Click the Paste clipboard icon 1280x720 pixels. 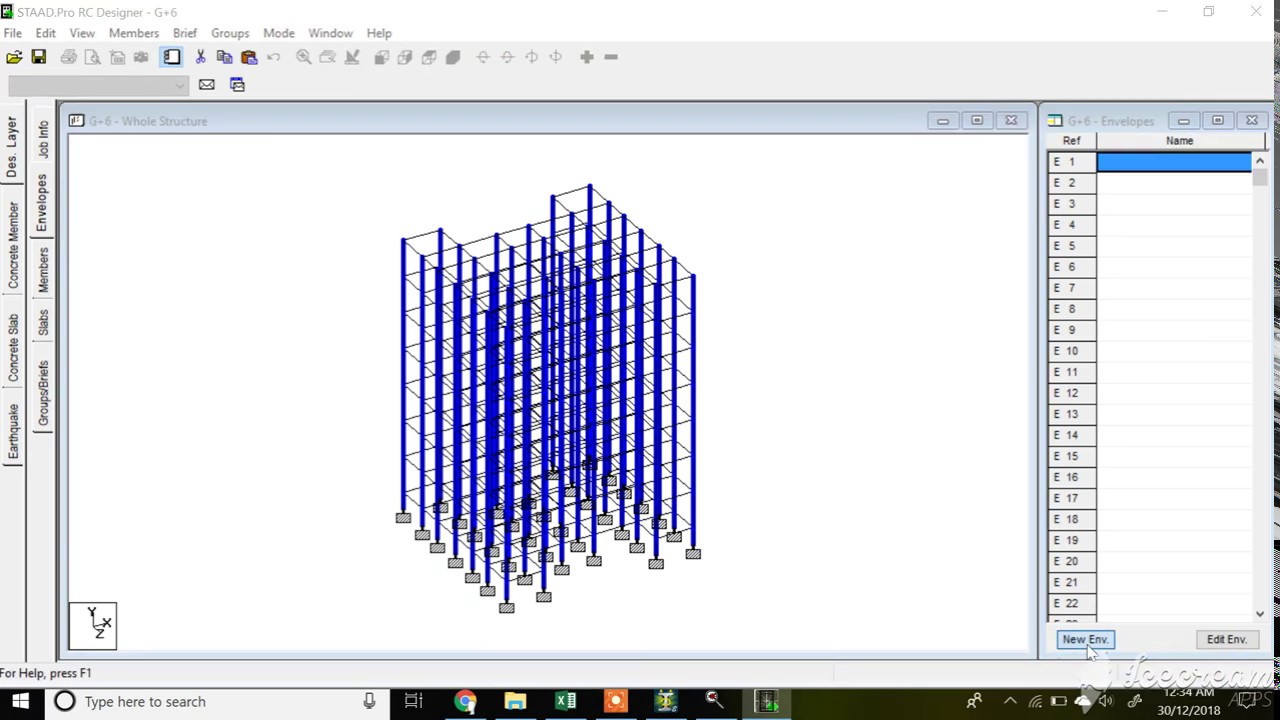click(249, 57)
